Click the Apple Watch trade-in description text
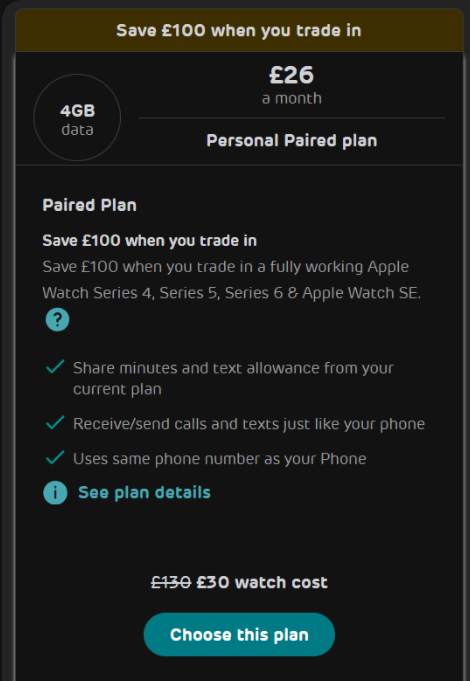470x681 pixels. [x=232, y=280]
